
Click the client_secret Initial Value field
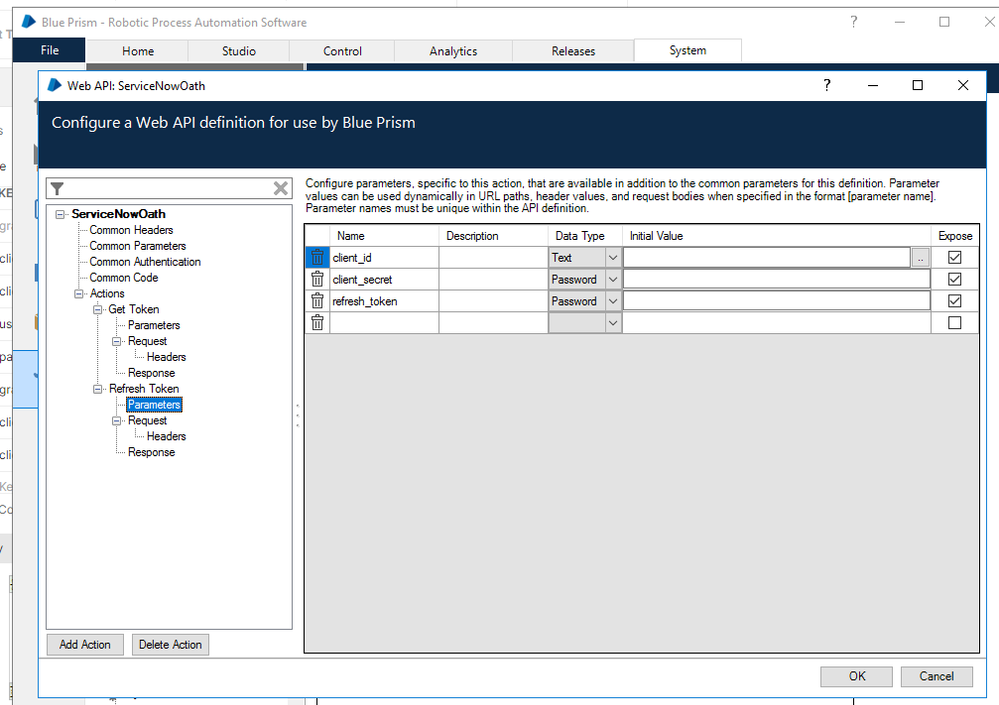point(776,280)
